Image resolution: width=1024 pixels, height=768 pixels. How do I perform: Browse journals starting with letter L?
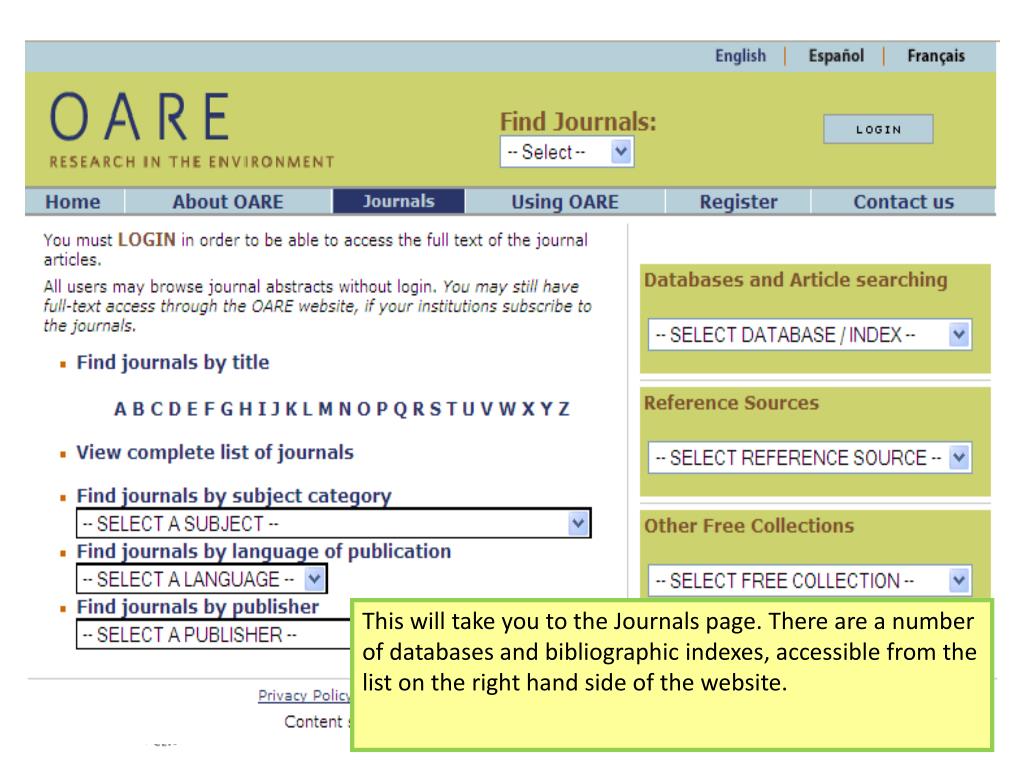tap(307, 409)
